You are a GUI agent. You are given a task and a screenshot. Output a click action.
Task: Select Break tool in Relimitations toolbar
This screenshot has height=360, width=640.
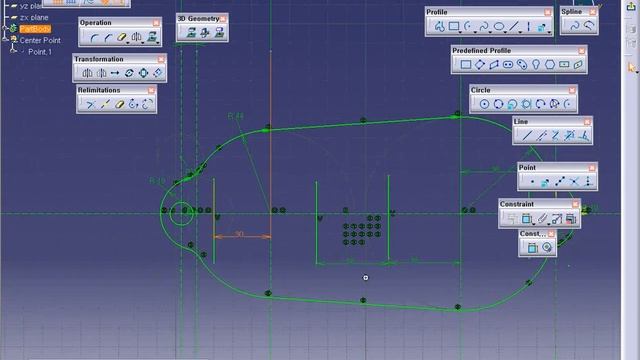105,104
